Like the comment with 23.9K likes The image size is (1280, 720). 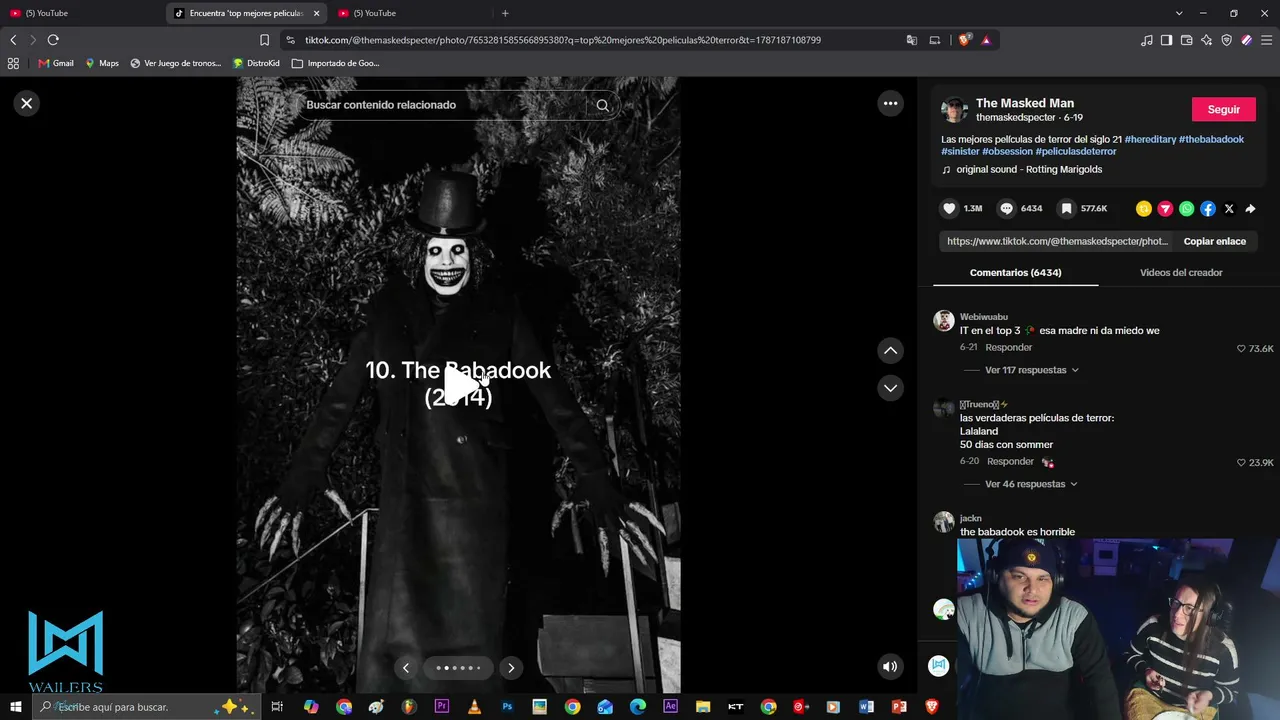pos(1242,463)
